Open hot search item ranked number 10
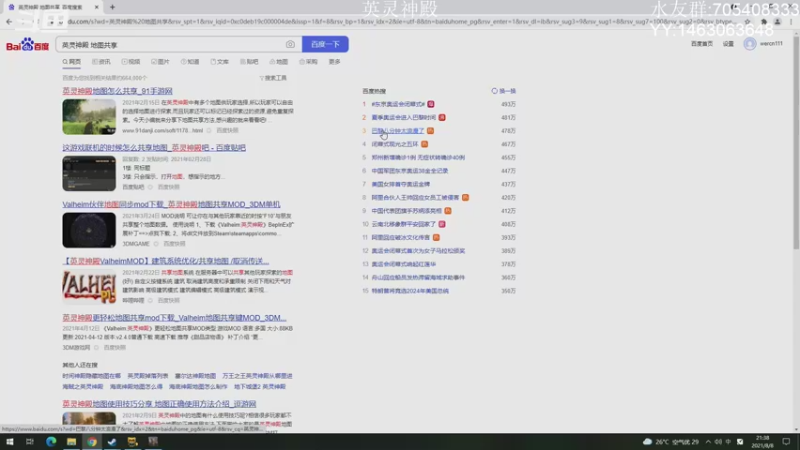Viewport: 800px width, 450px height. coord(404,224)
